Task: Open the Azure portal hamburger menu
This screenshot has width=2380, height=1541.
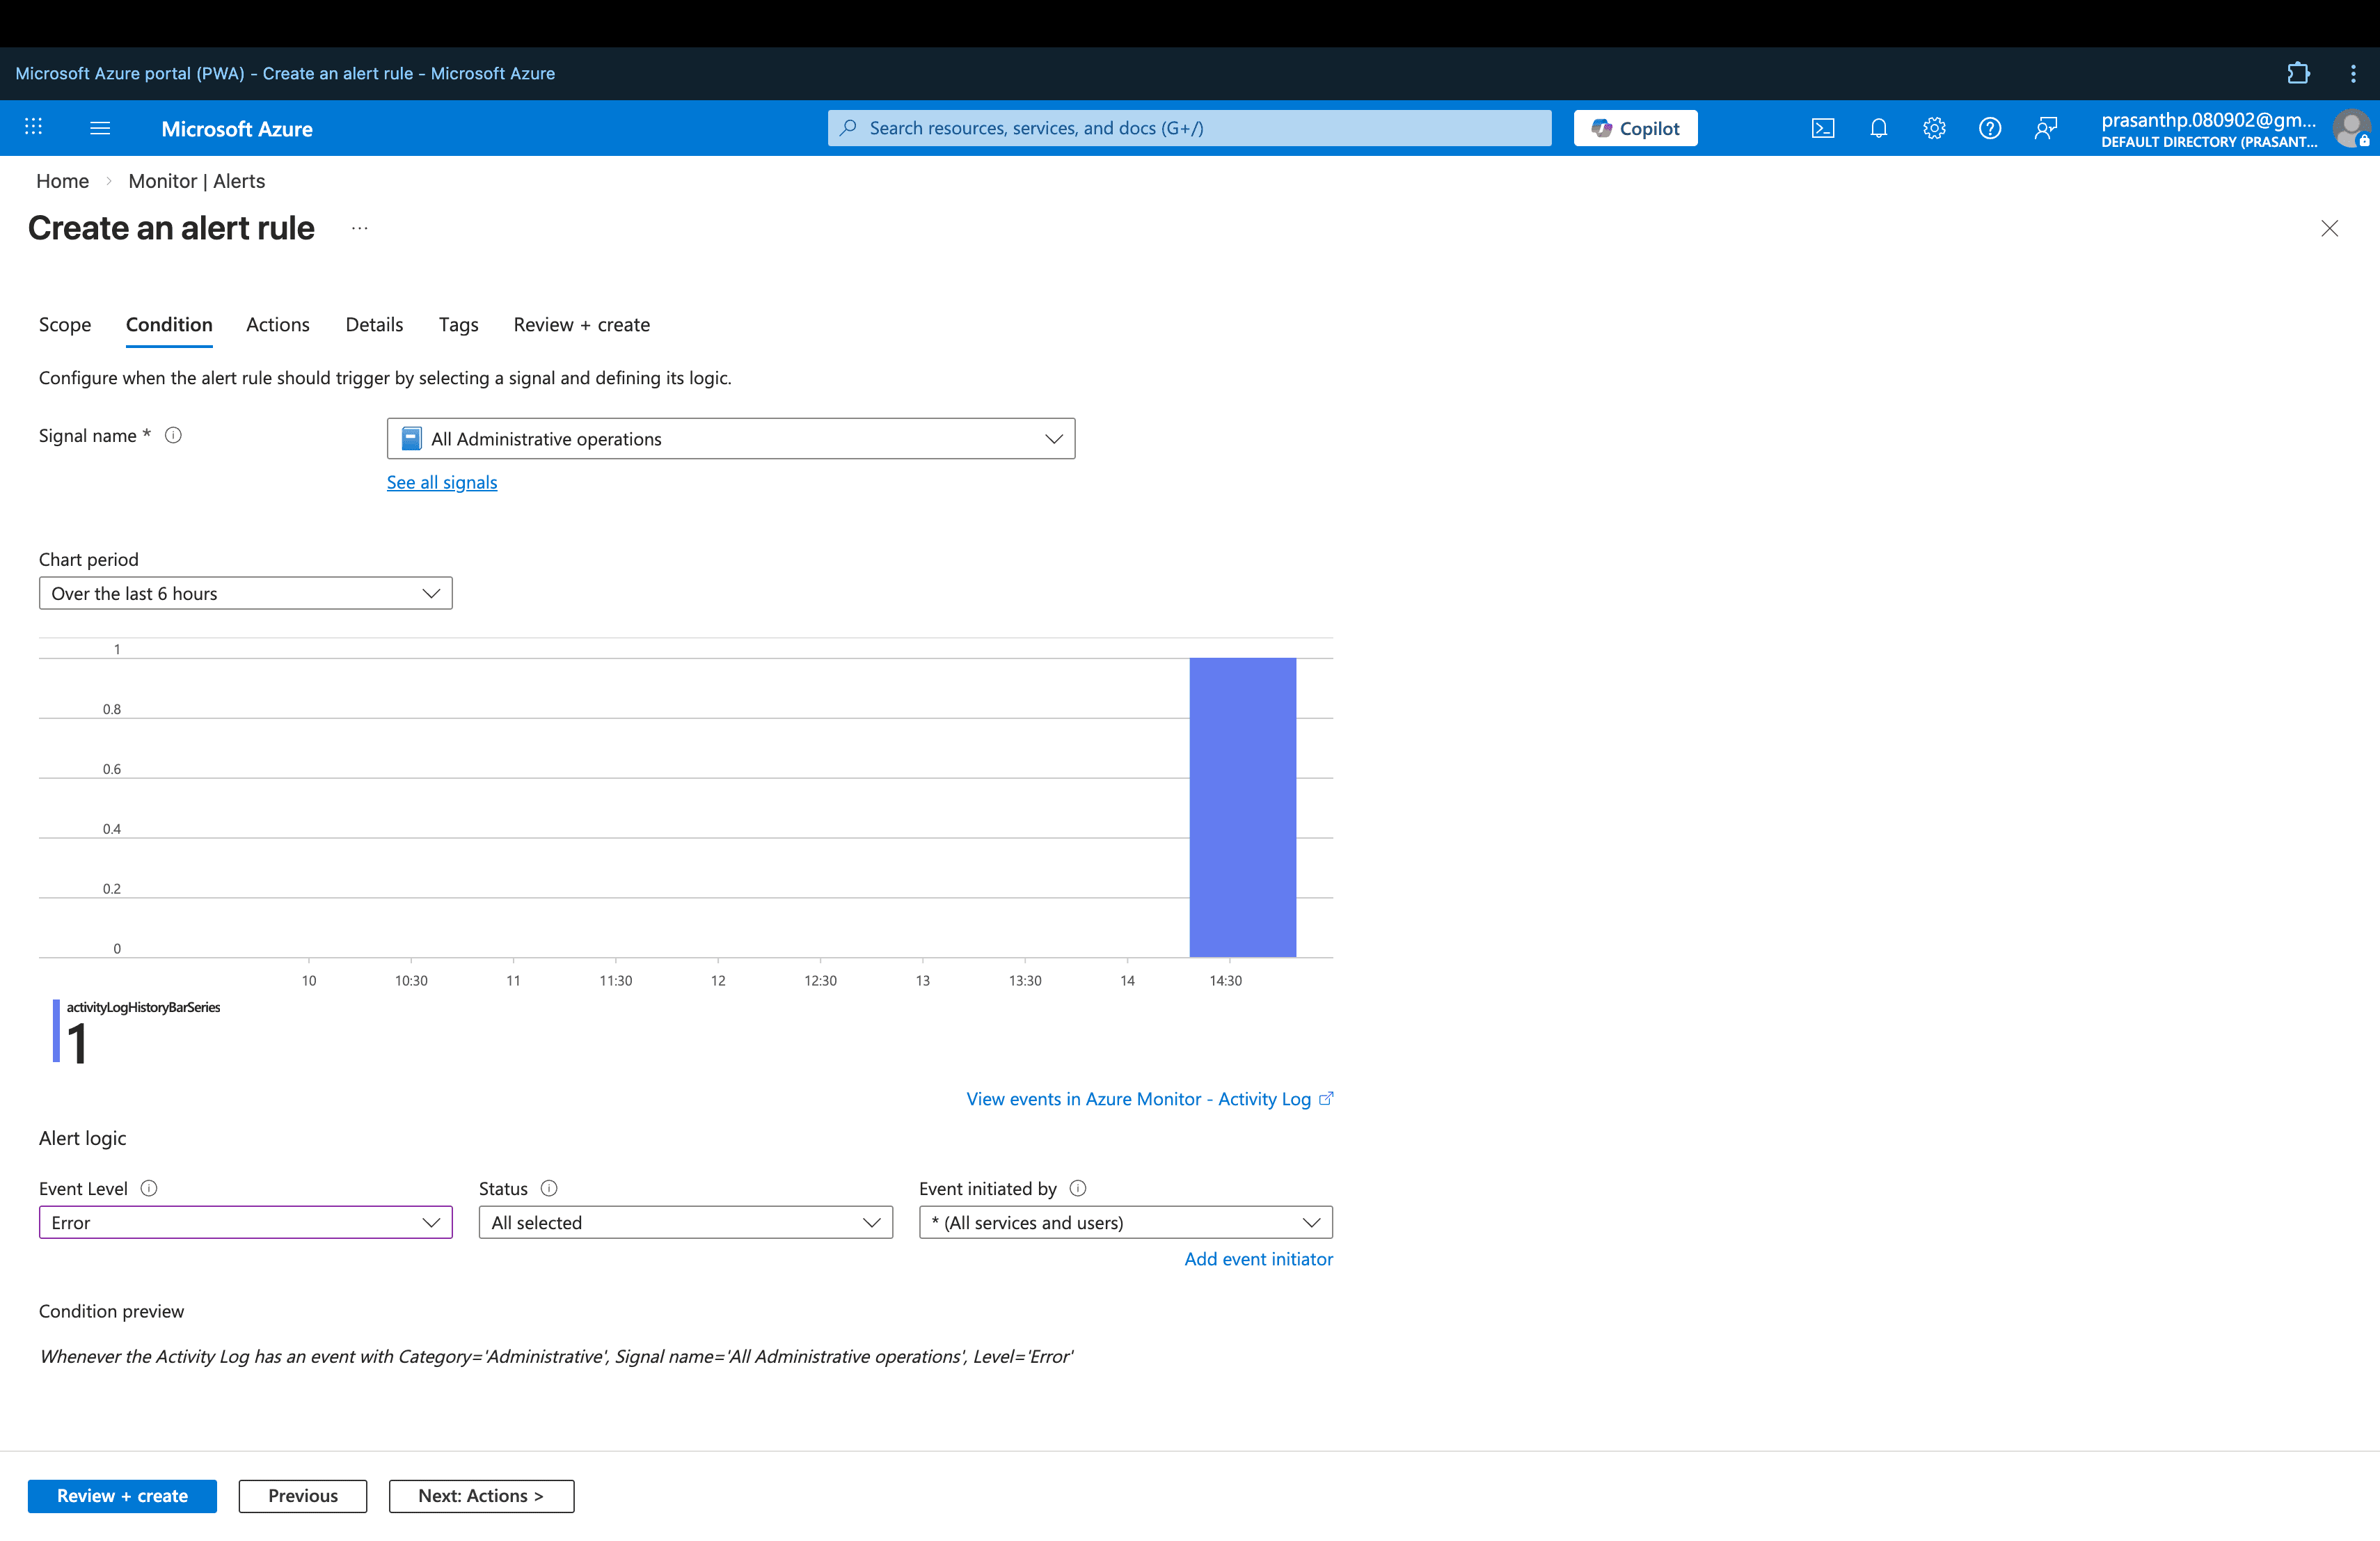Action: 100,128
